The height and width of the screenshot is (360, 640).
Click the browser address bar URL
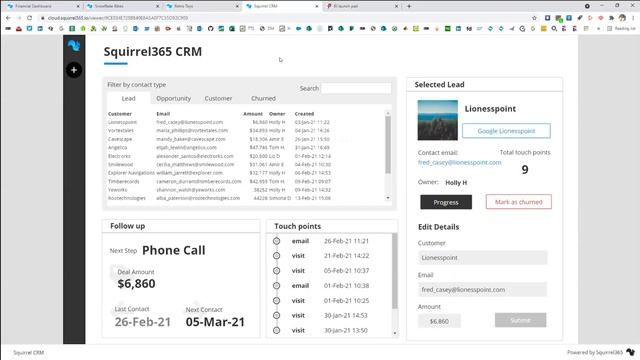[x=118, y=18]
